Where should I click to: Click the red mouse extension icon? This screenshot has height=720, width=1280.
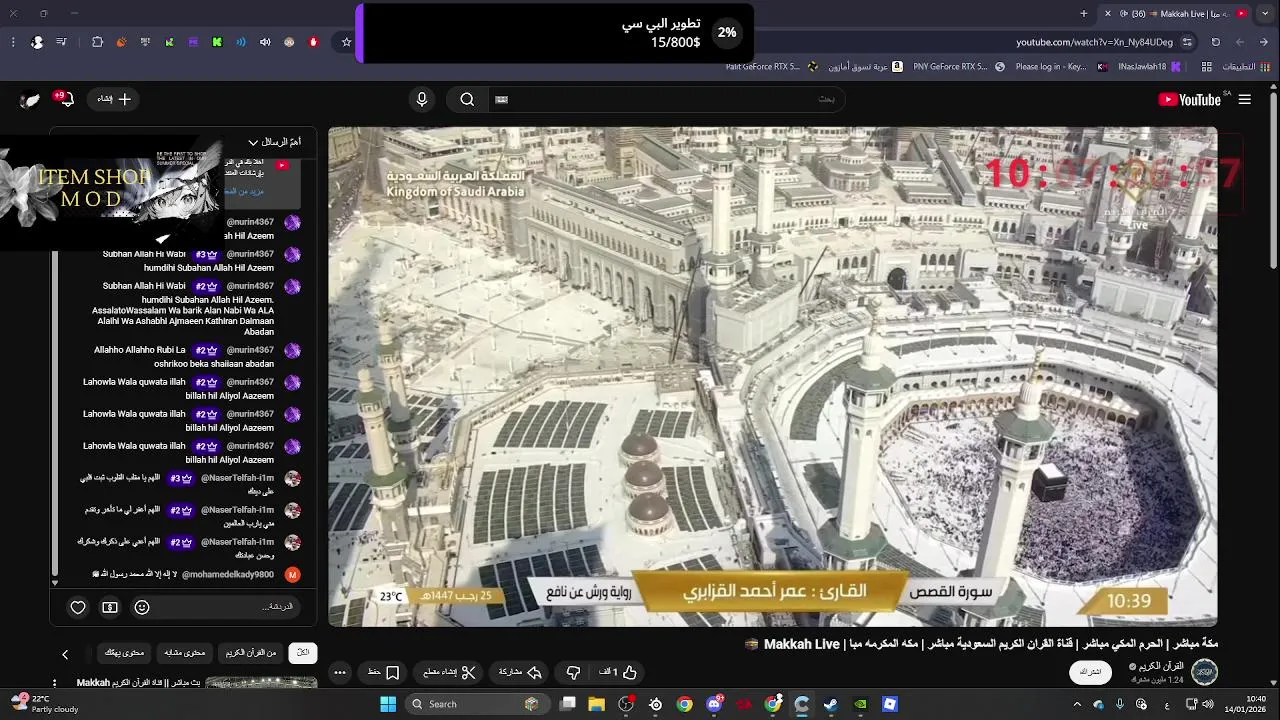click(x=313, y=42)
